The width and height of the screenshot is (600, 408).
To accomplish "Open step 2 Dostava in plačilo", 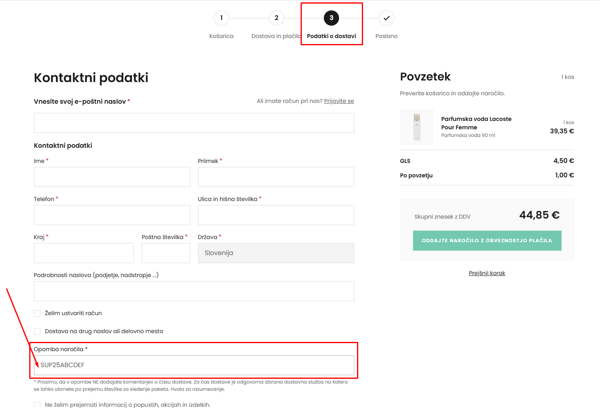I will coord(276,18).
